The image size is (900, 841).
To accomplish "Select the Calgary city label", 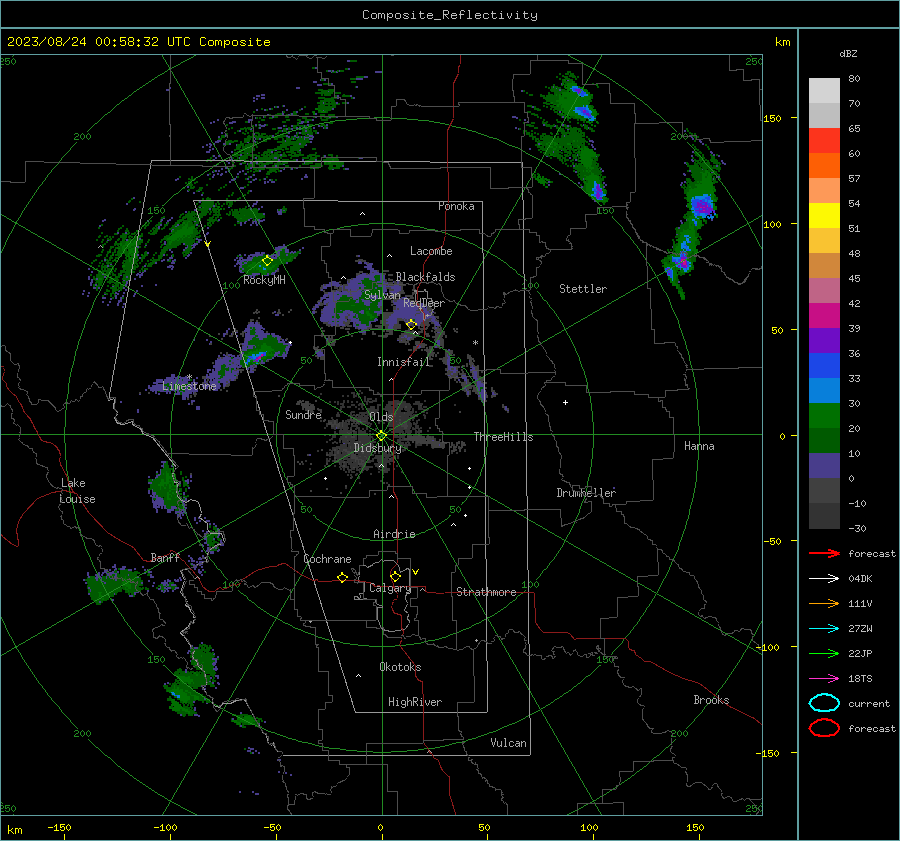I will pos(390,588).
